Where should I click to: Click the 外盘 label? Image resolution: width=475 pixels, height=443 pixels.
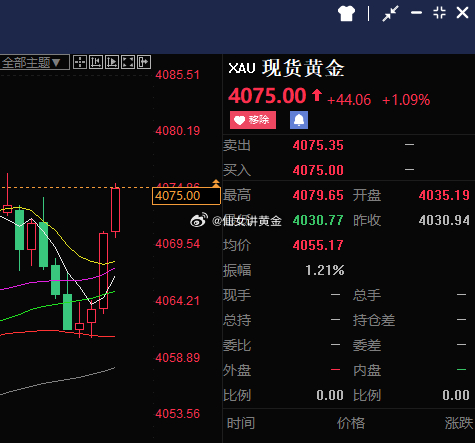pyautogui.click(x=237, y=370)
